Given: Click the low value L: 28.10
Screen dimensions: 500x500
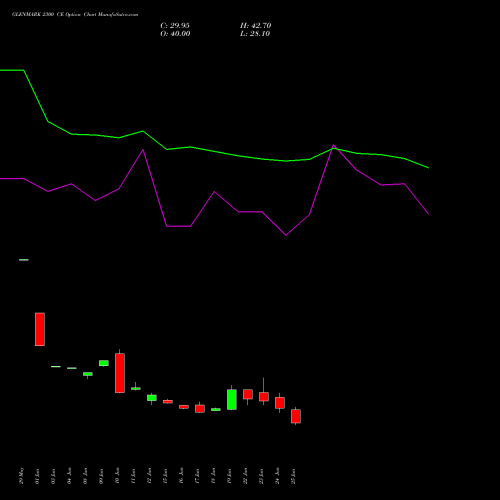Looking at the screenshot, I should click(x=255, y=34).
